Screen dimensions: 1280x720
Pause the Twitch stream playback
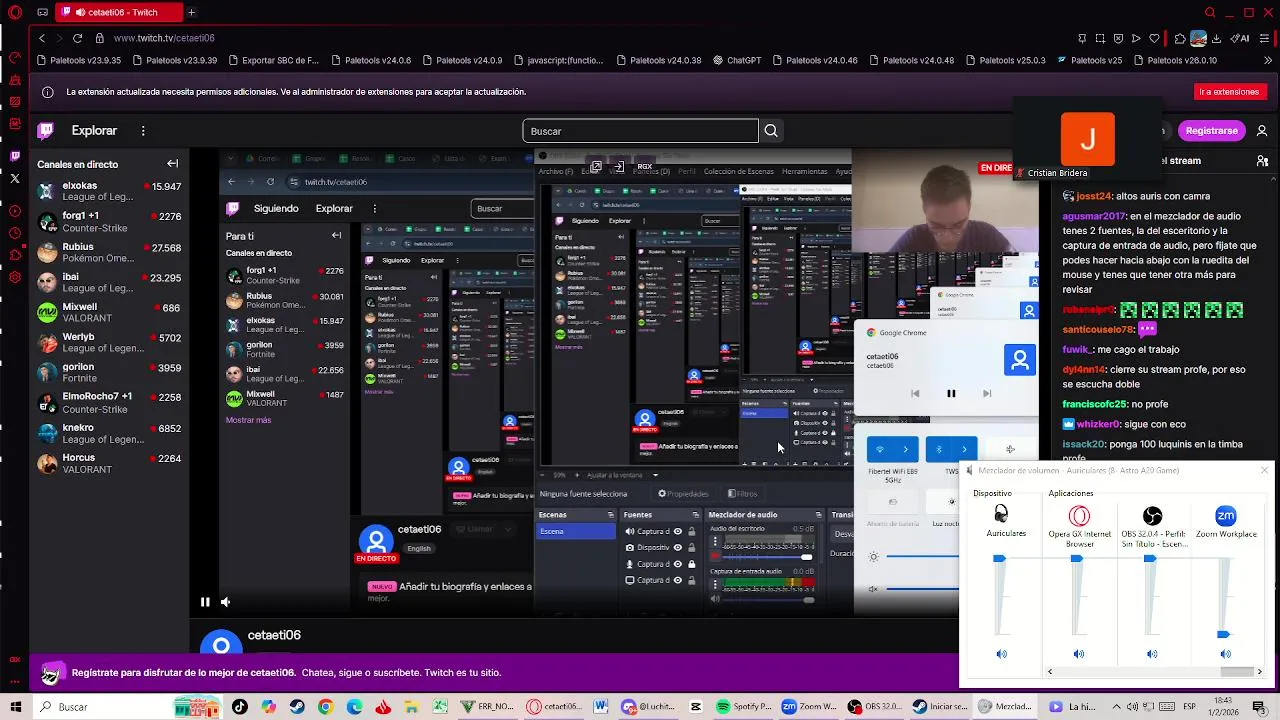click(205, 602)
